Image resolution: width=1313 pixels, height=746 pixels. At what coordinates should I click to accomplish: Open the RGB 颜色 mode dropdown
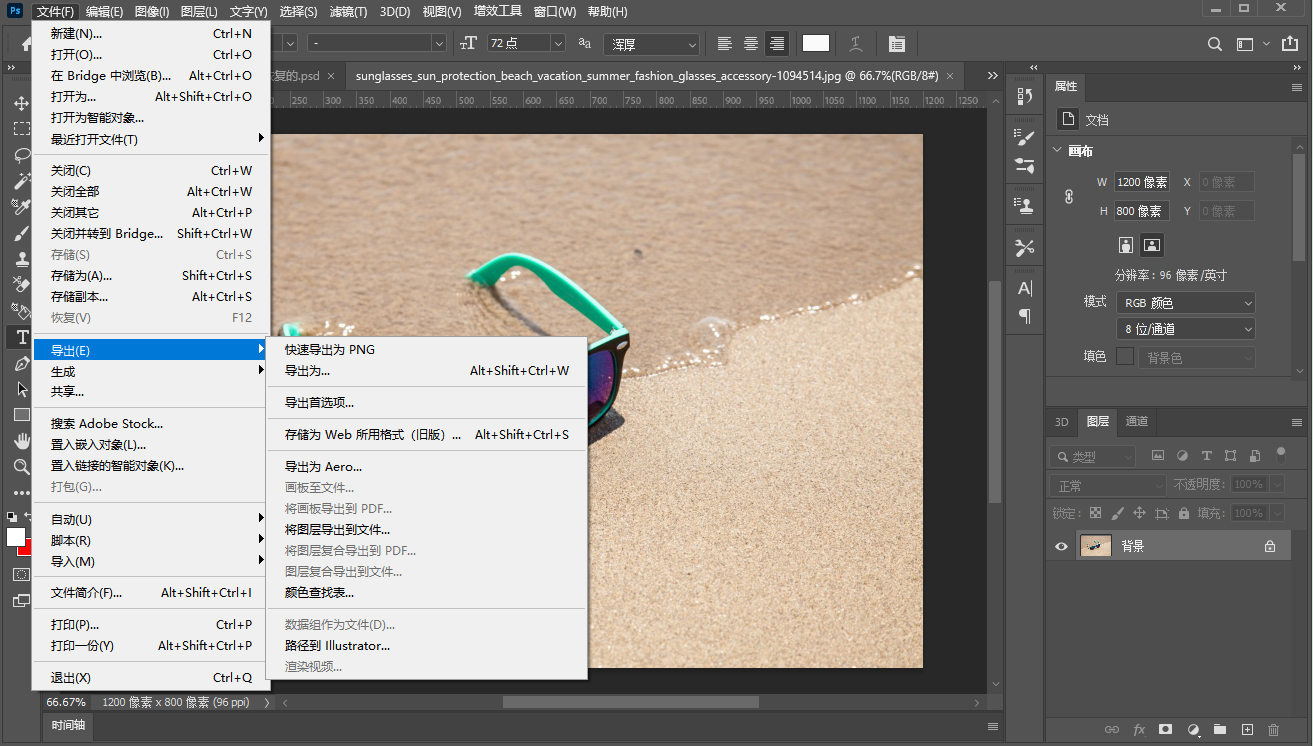(1185, 303)
